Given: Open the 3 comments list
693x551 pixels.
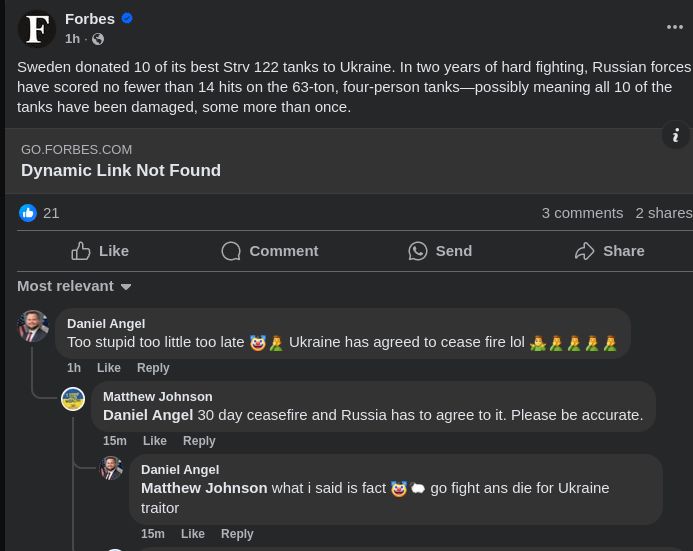Looking at the screenshot, I should [x=582, y=212].
